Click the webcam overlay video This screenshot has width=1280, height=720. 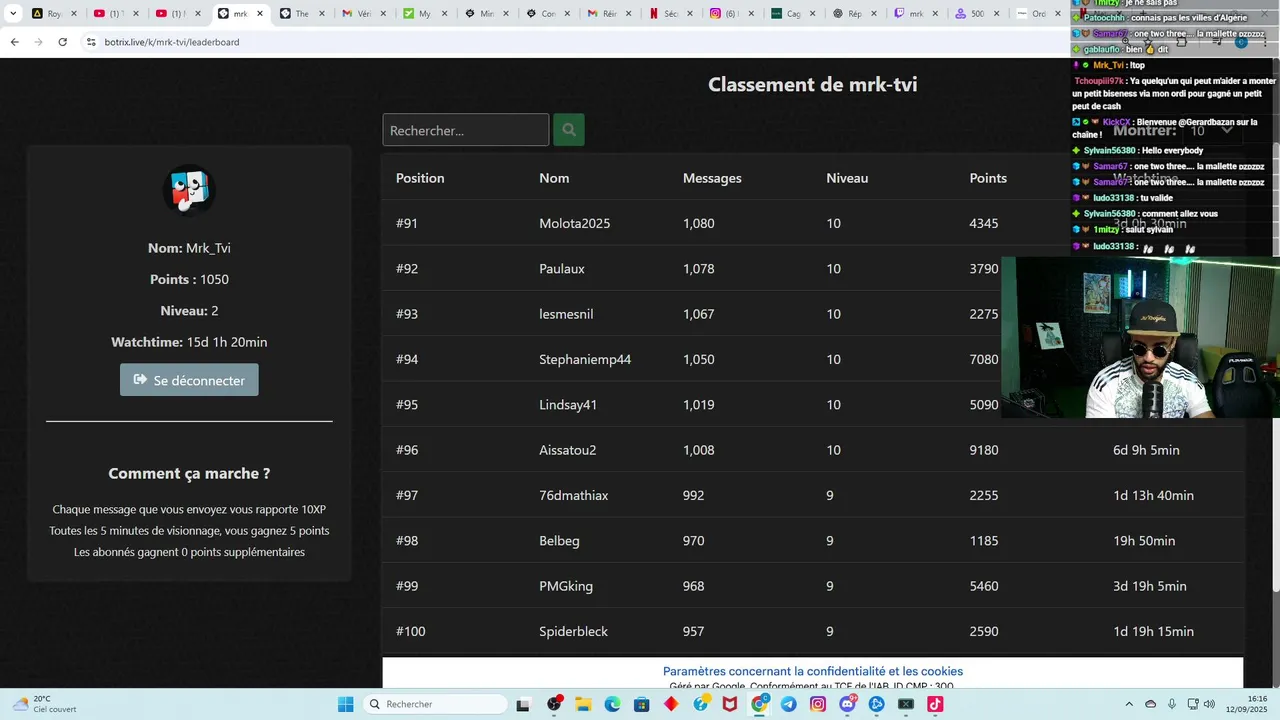[x=1141, y=337]
